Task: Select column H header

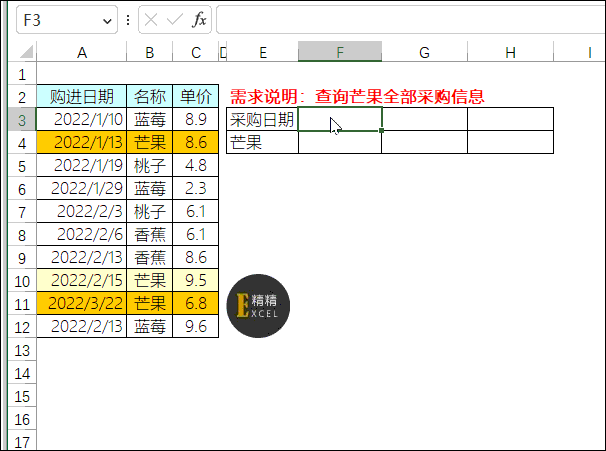Action: click(510, 52)
